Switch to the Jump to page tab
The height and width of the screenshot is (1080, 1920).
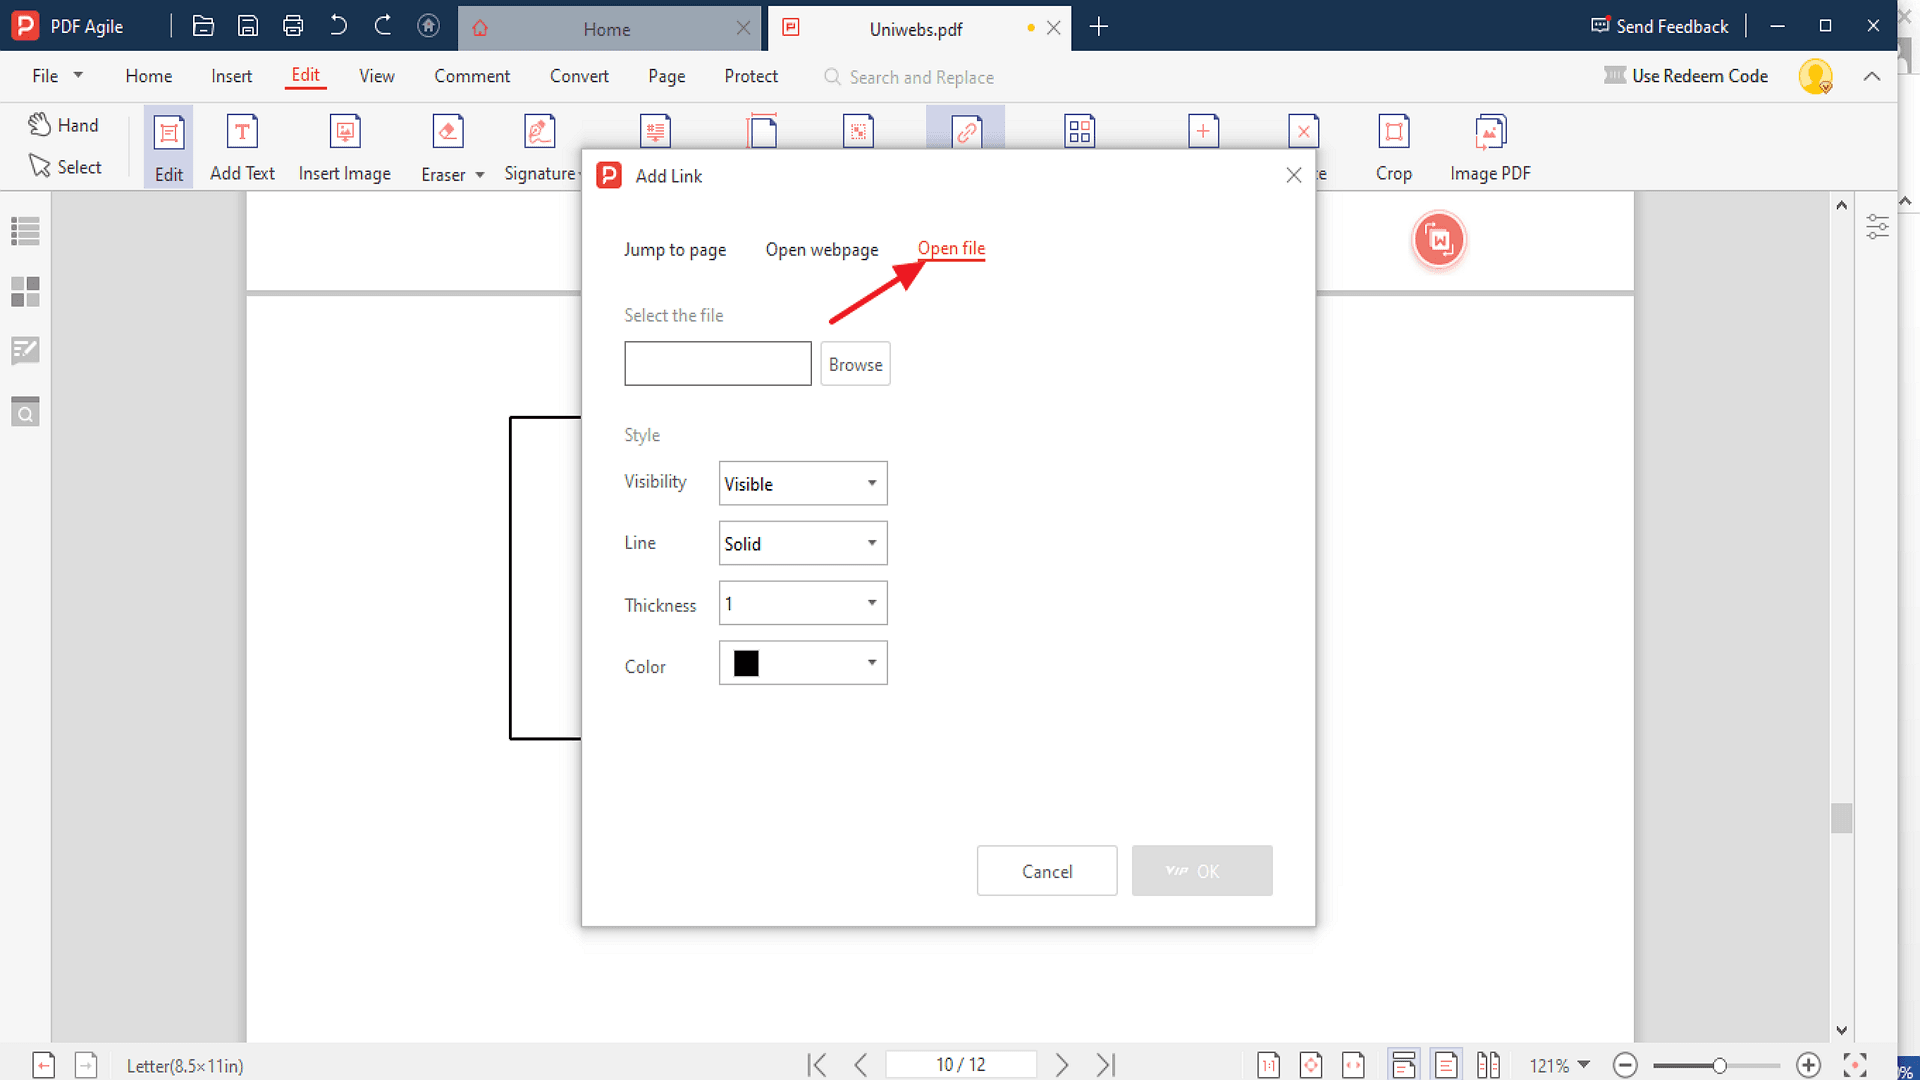tap(676, 249)
